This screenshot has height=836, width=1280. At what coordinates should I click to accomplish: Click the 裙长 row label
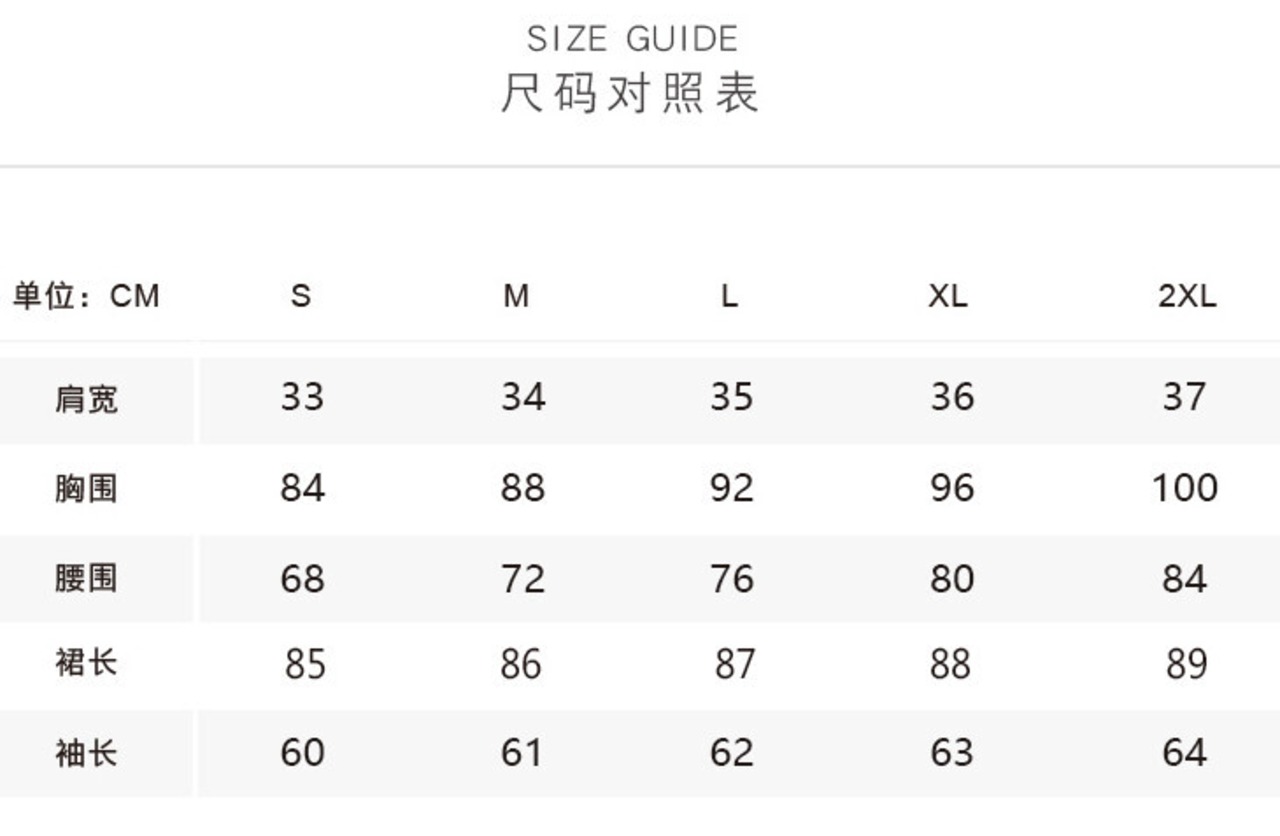point(86,662)
